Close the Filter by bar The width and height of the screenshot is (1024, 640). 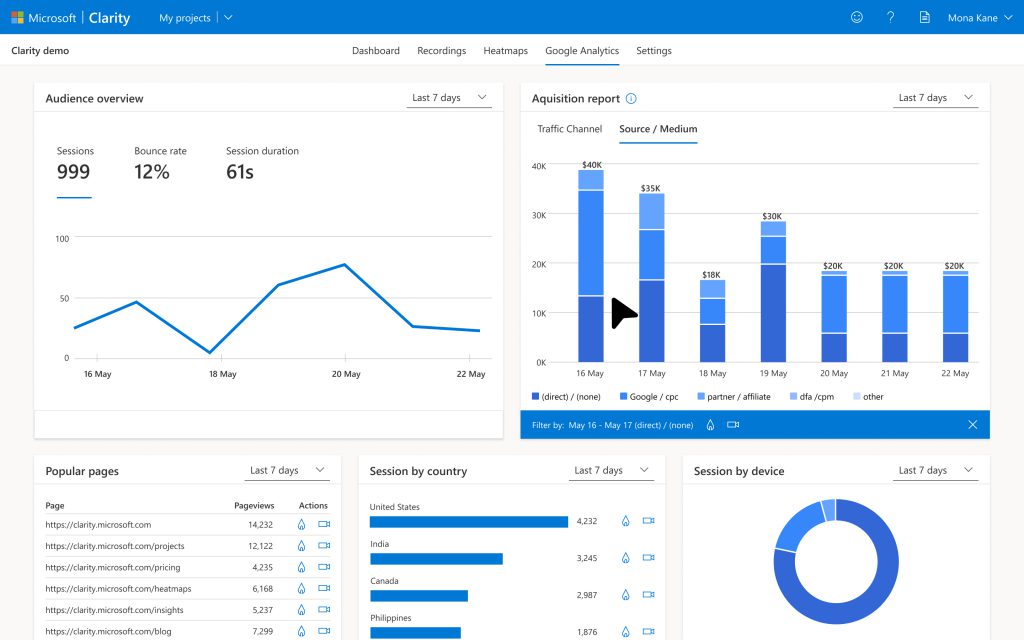pyautogui.click(x=972, y=424)
